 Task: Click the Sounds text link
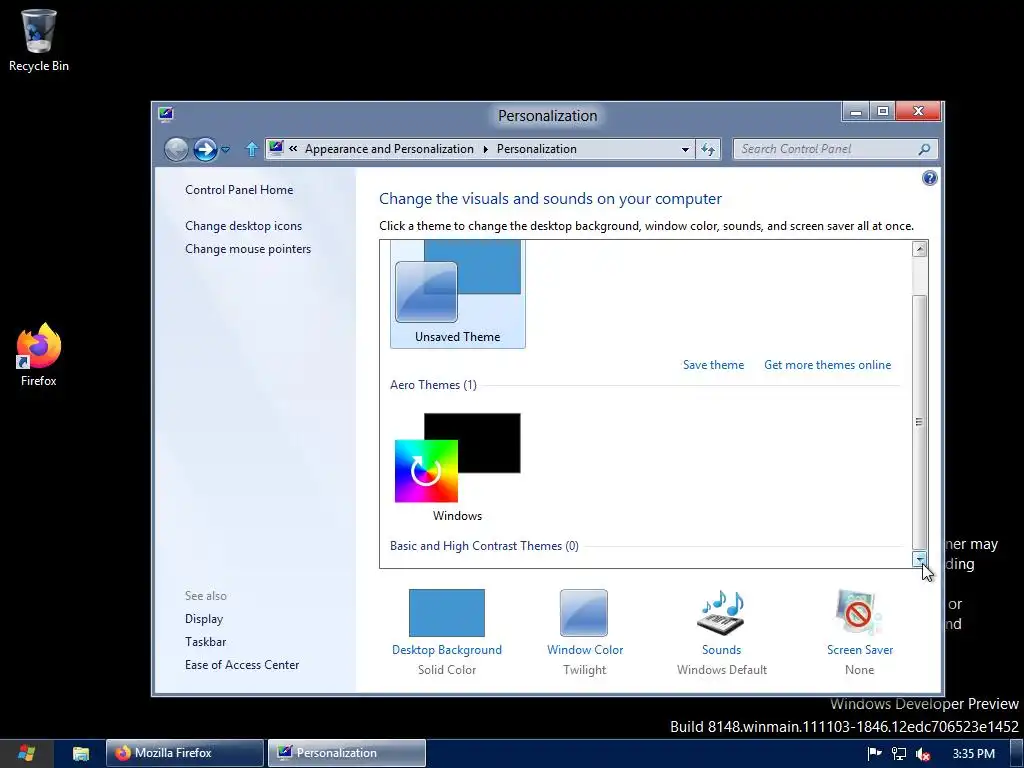click(x=722, y=650)
